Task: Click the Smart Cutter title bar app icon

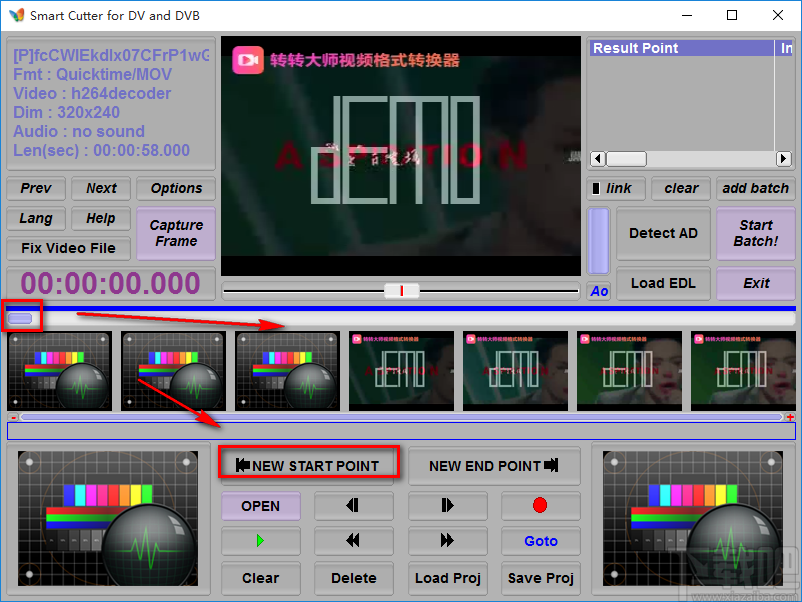Action: (16, 15)
